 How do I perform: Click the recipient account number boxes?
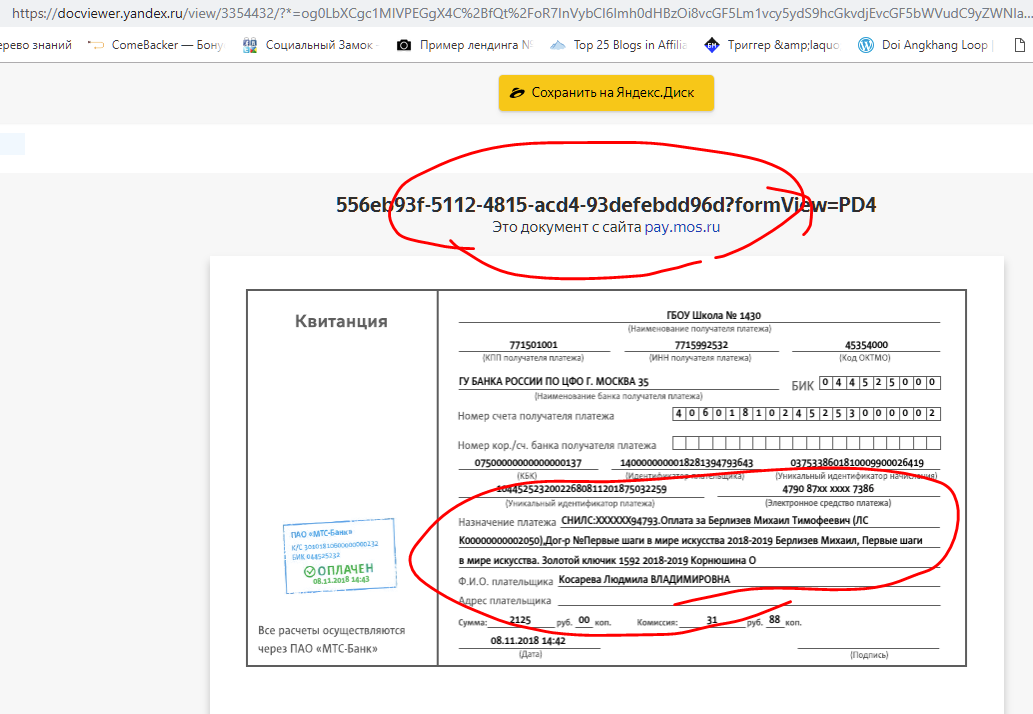[806, 414]
